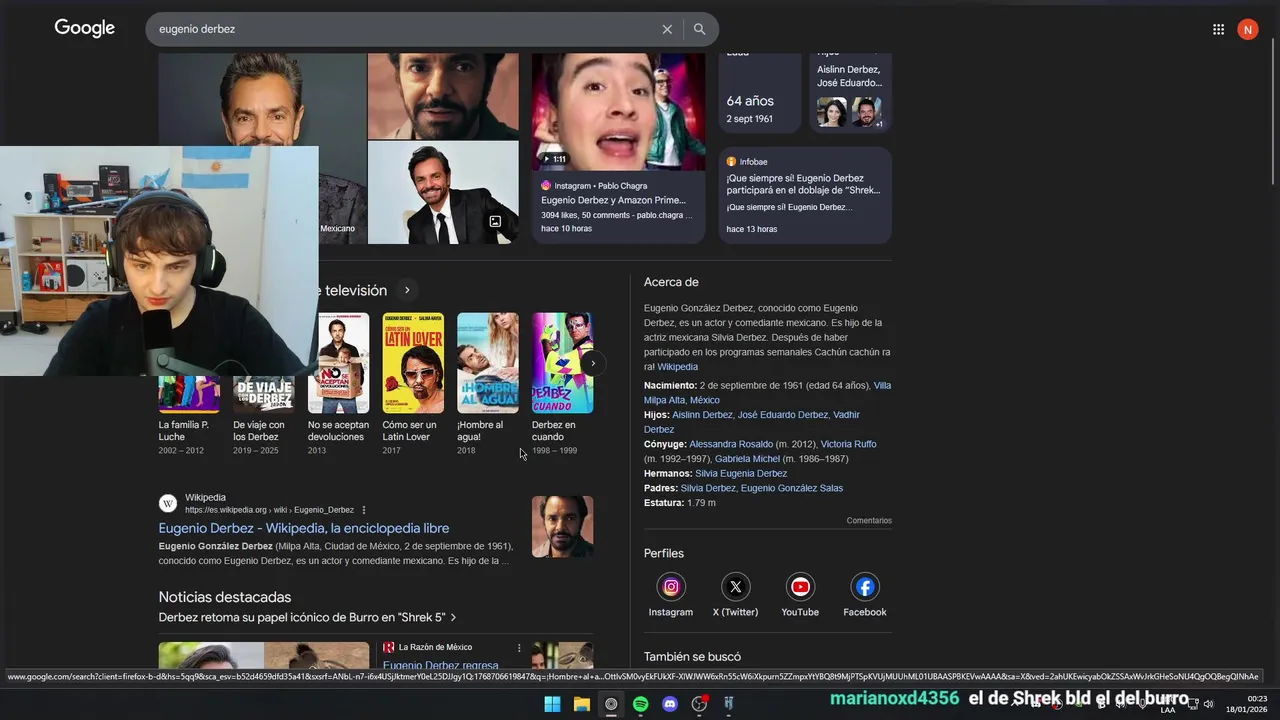Open the Wikipedia link in Acerca de
This screenshot has height=720, width=1280.
[678, 367]
